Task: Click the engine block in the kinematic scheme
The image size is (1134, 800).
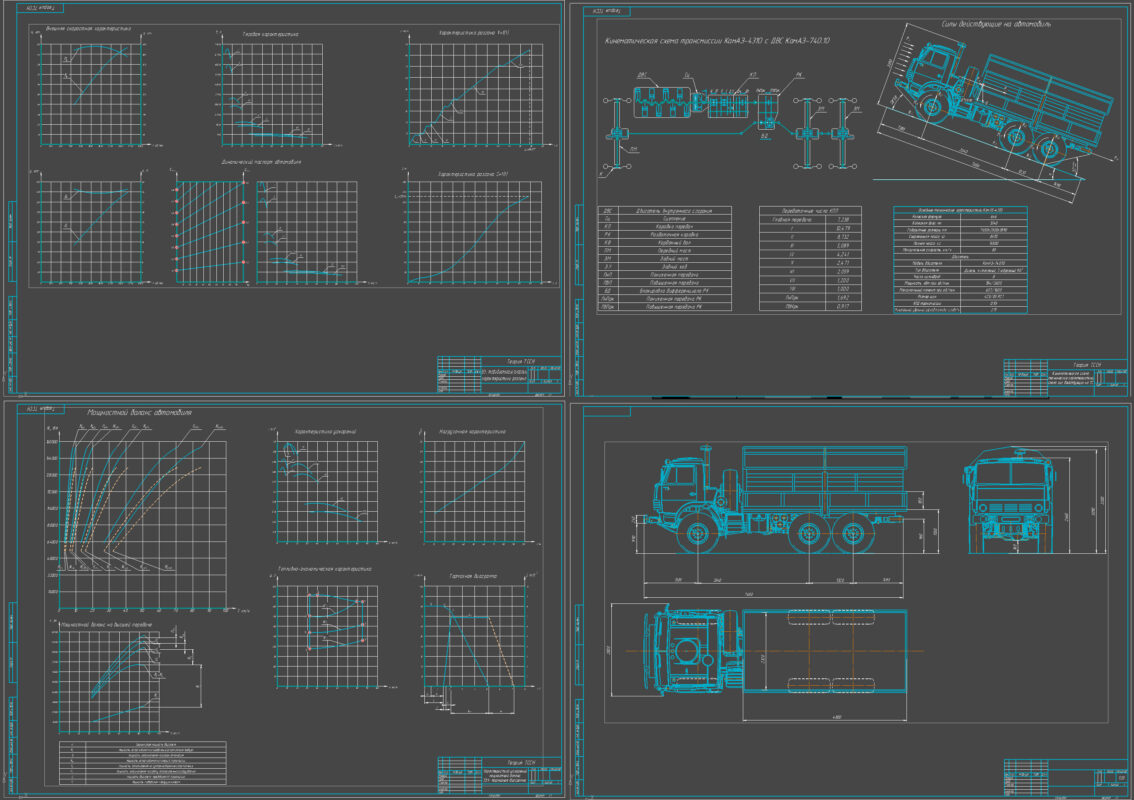Action: (x=664, y=103)
